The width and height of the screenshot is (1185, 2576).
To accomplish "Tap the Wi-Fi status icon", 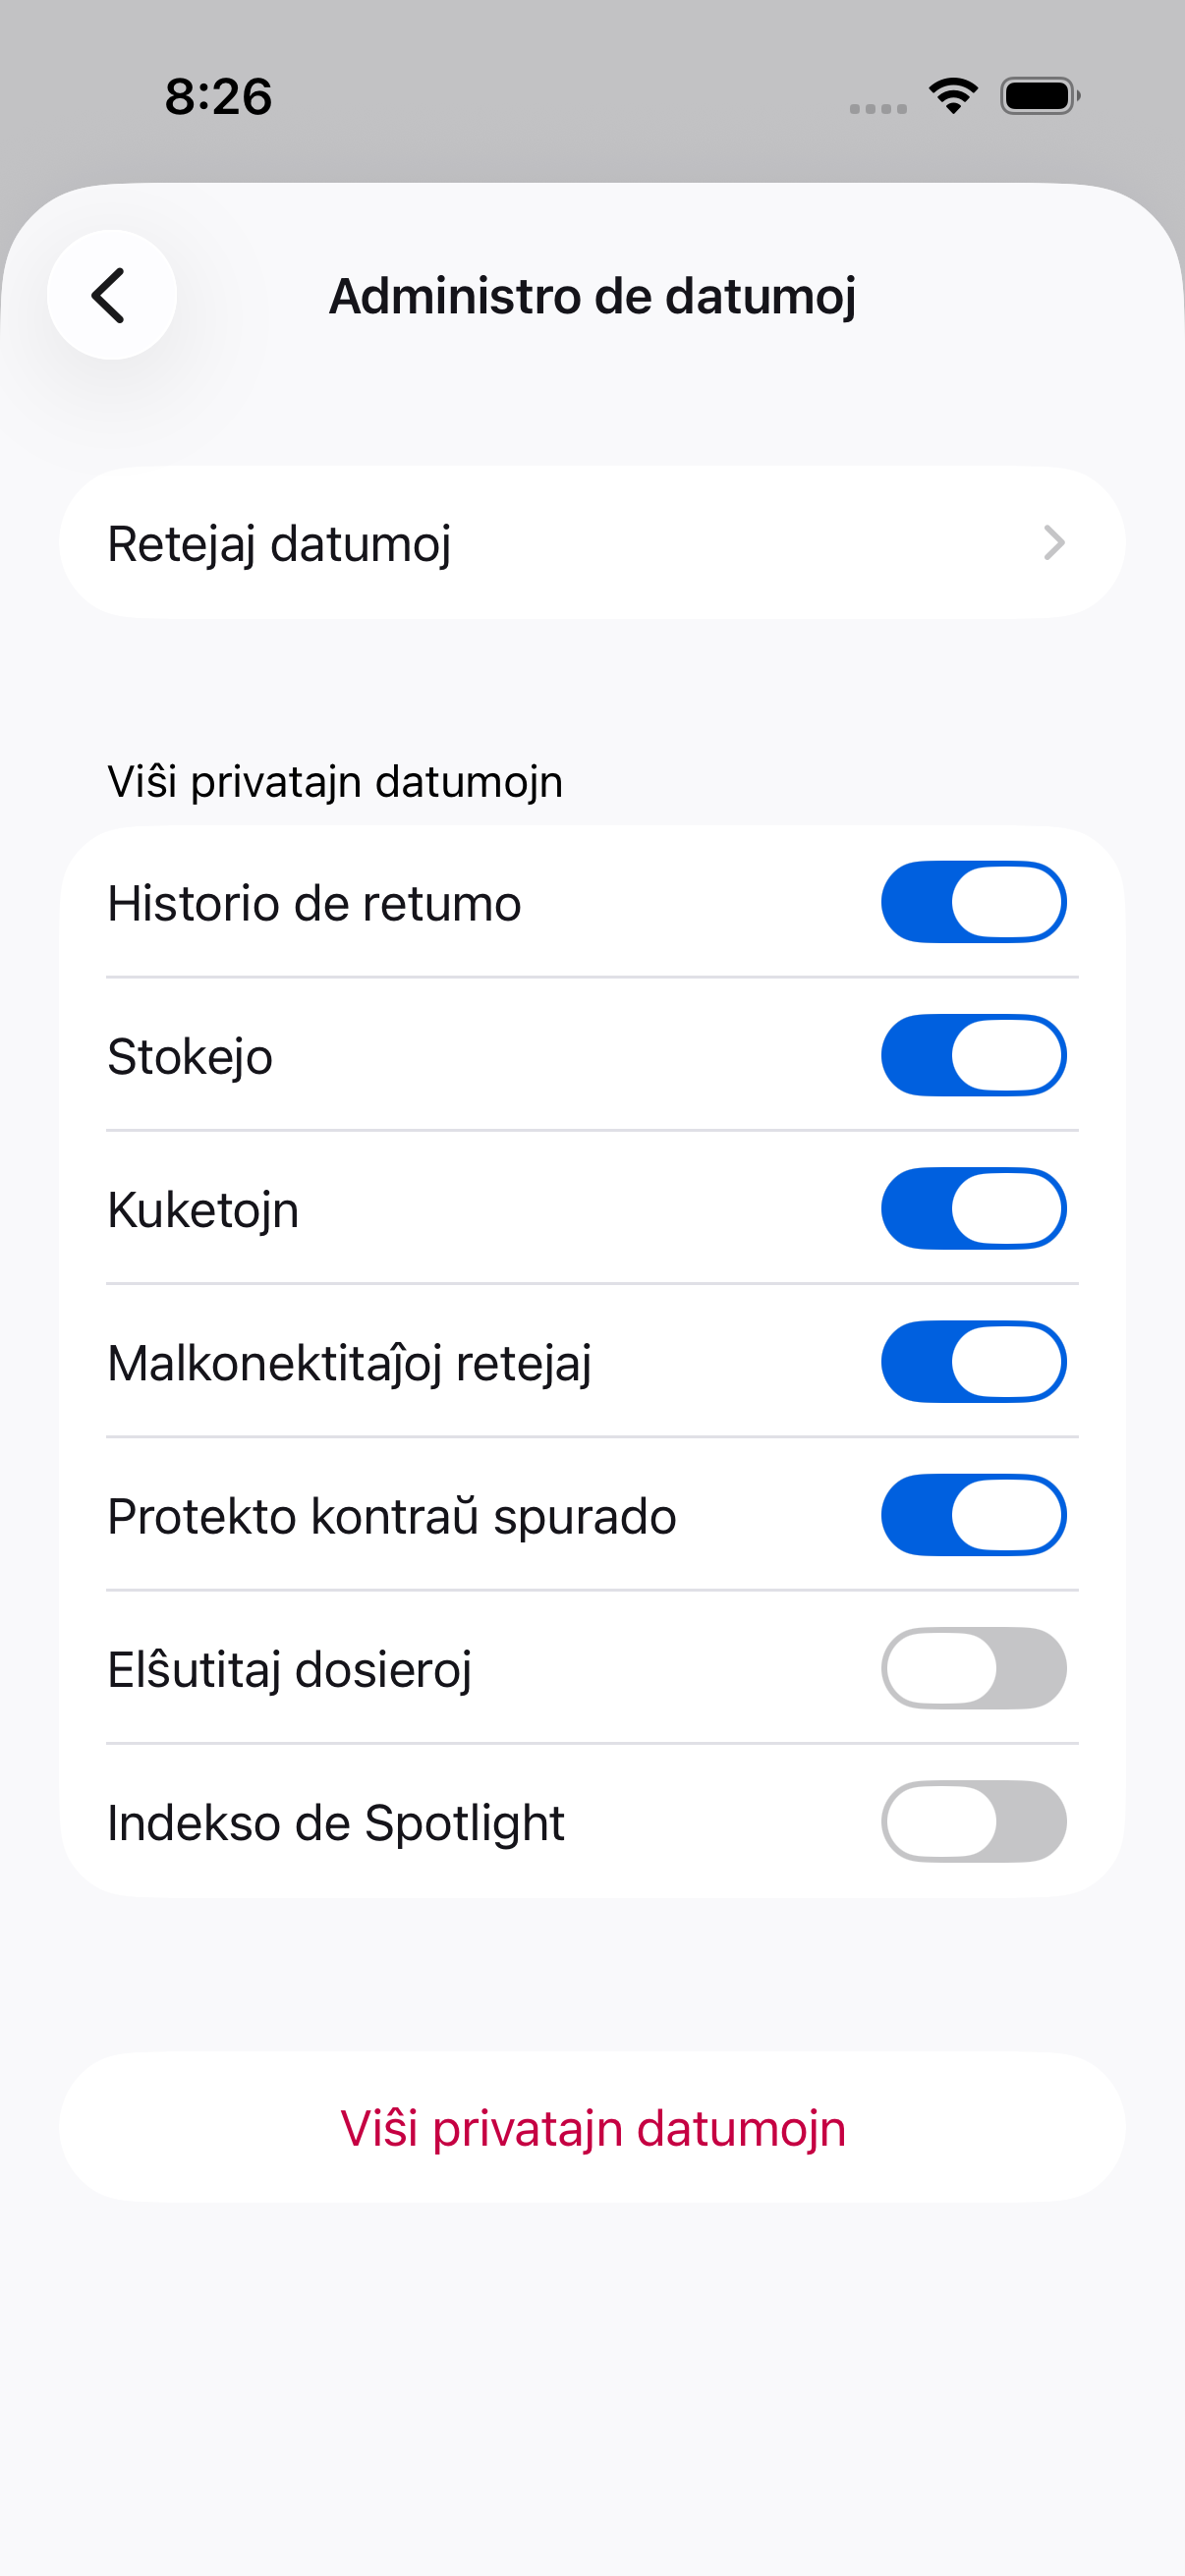I will tap(953, 96).
